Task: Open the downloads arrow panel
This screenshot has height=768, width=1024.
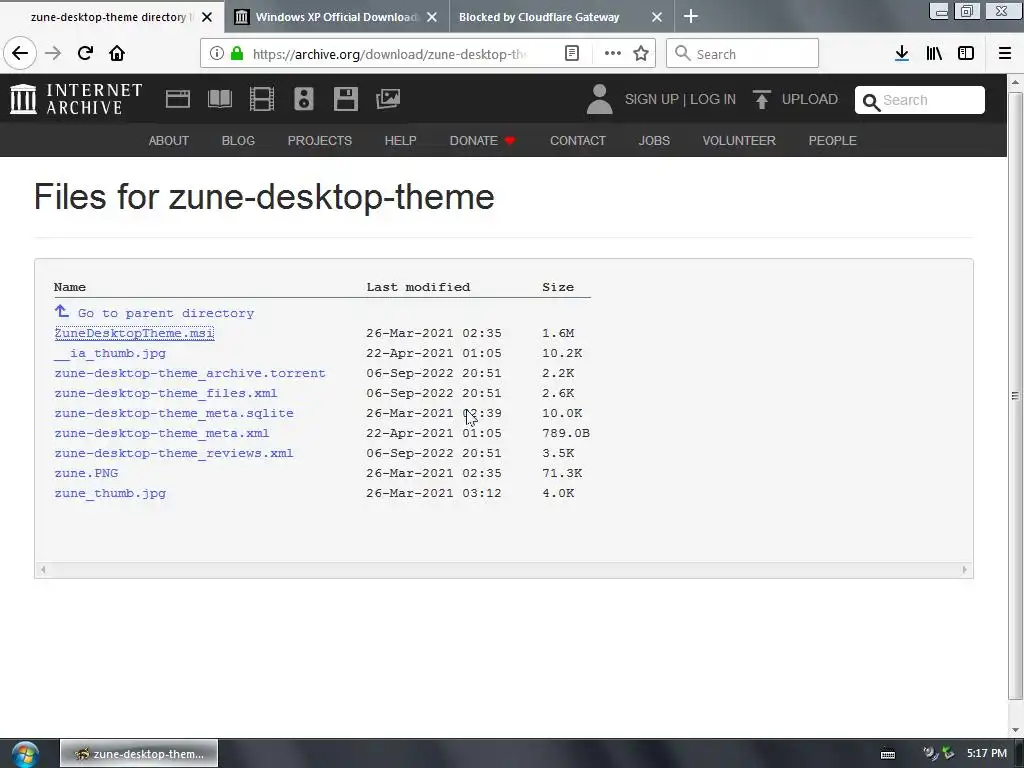Action: click(x=902, y=54)
